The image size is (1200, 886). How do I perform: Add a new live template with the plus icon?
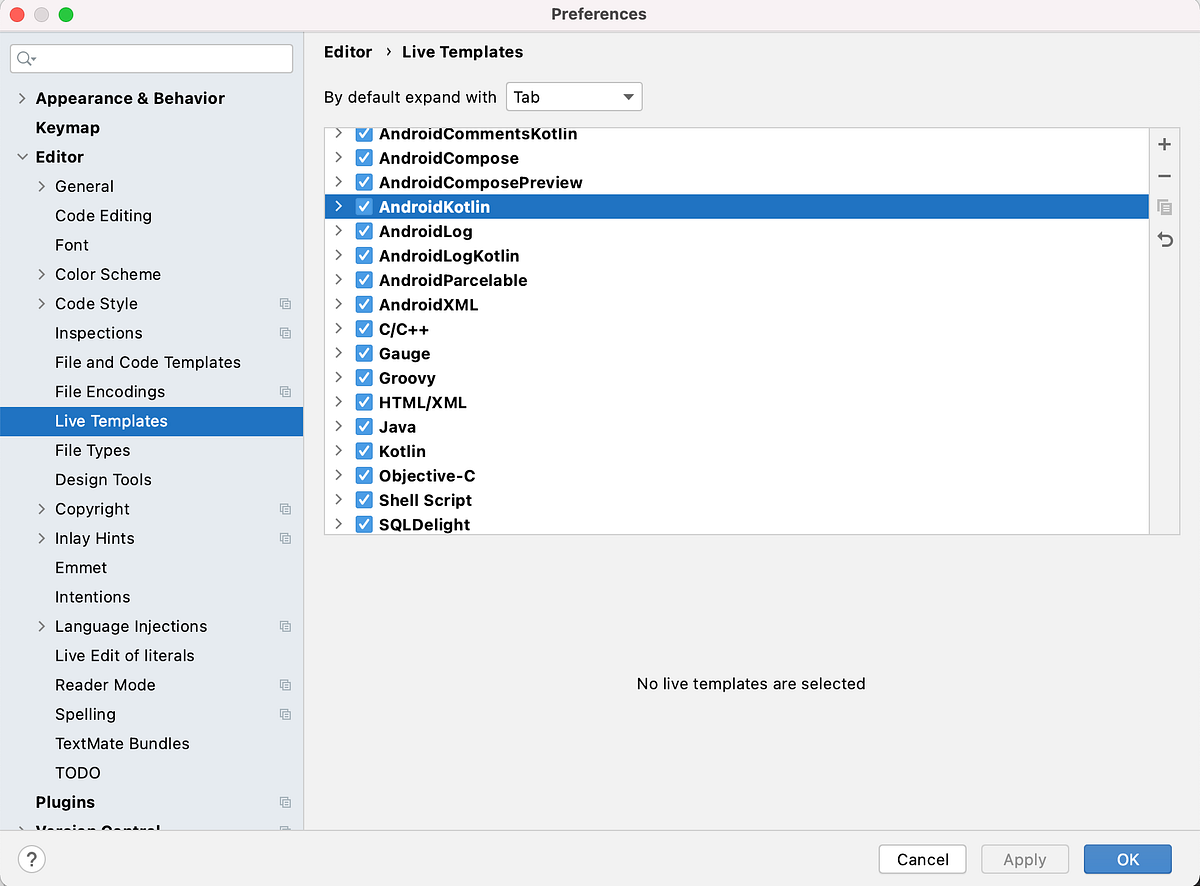(1164, 144)
